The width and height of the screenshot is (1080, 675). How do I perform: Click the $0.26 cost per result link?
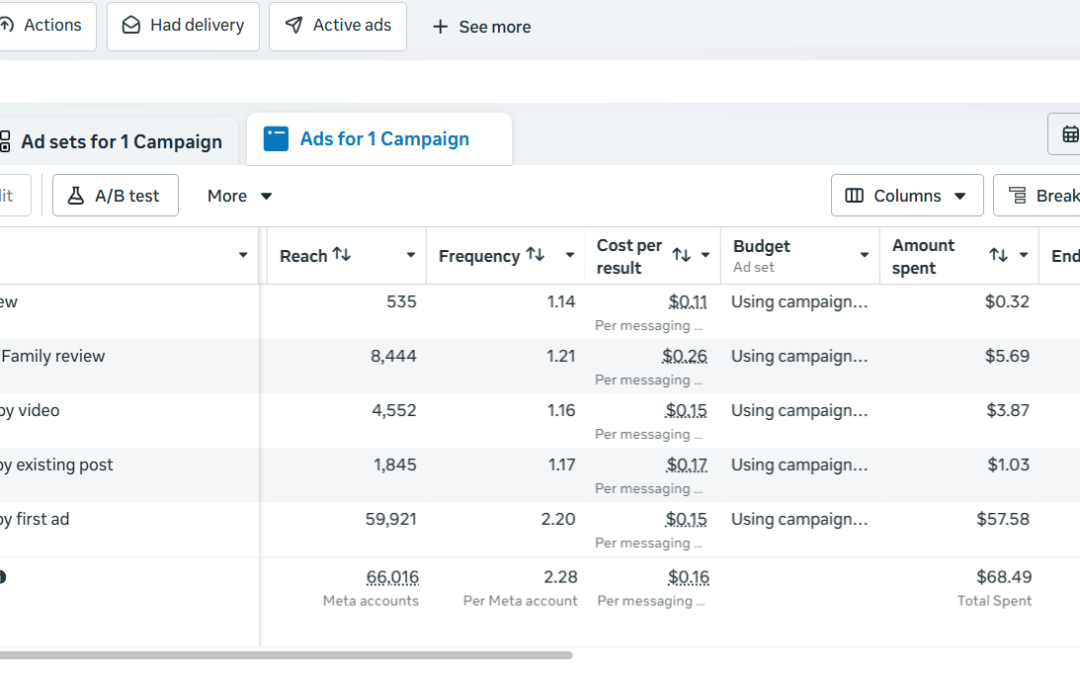[684, 356]
